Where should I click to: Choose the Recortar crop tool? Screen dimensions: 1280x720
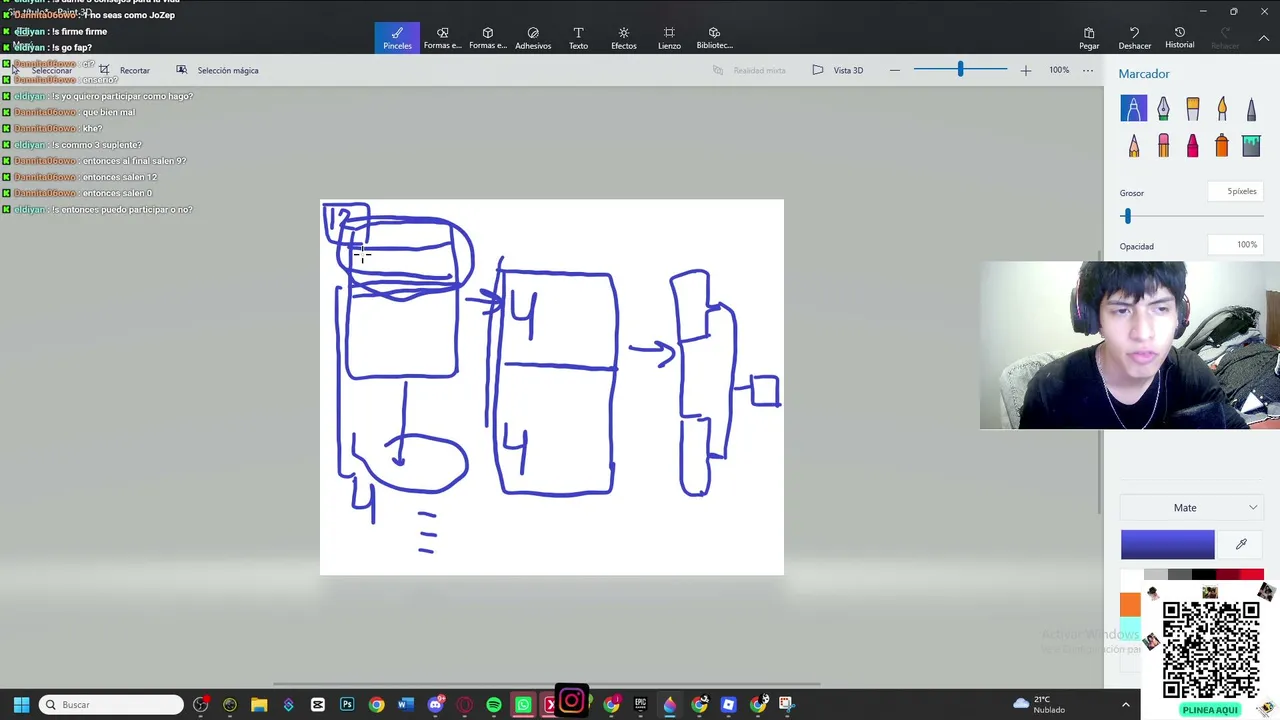click(x=125, y=70)
